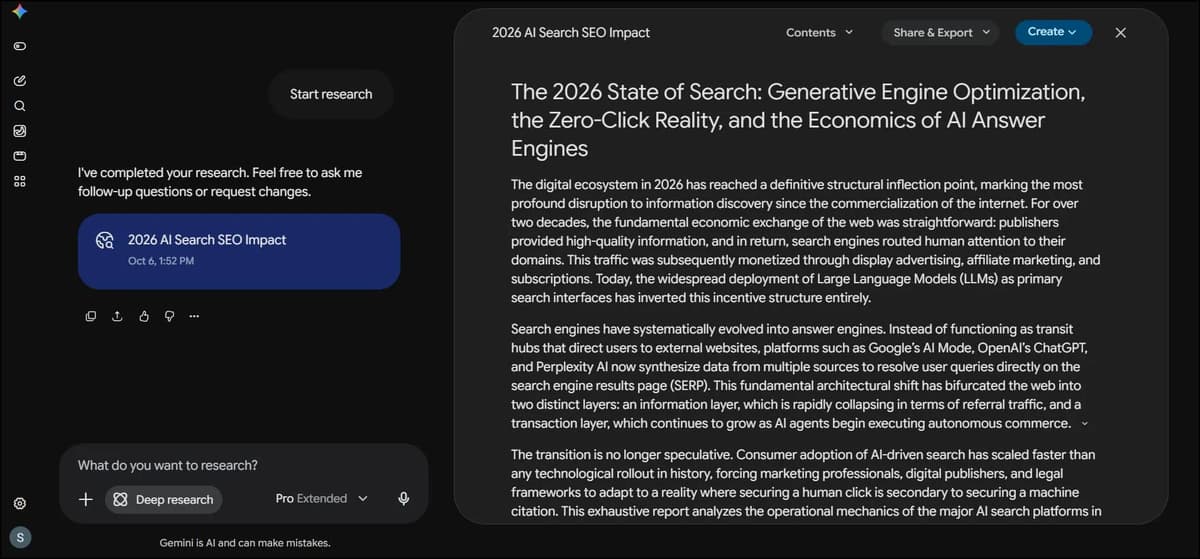This screenshot has width=1200, height=559.
Task: Toggle the sidebar expand icon
Action: click(x=20, y=46)
